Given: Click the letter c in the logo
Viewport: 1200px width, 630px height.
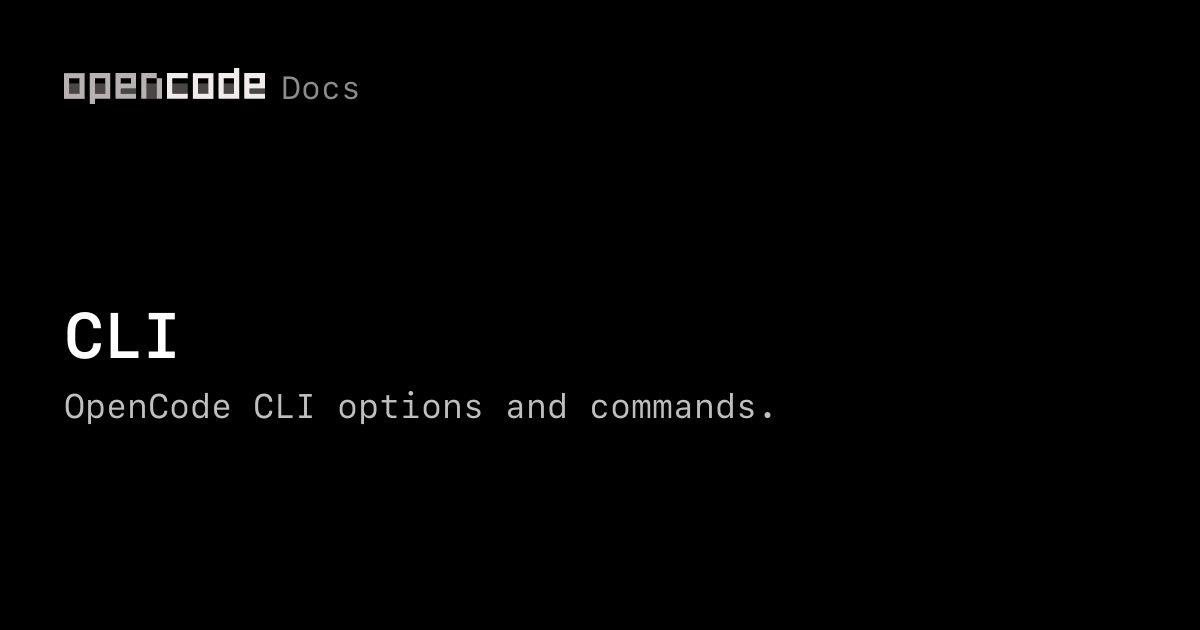Looking at the screenshot, I should point(177,86).
